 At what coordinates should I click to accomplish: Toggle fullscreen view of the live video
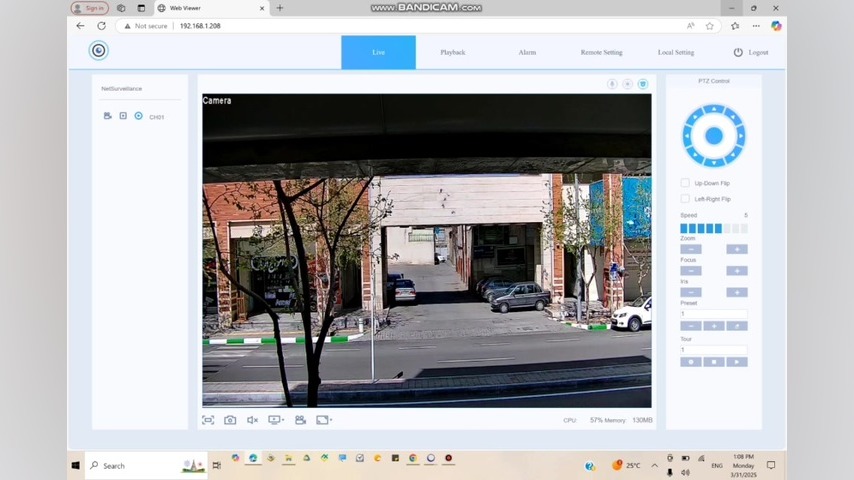tap(208, 420)
